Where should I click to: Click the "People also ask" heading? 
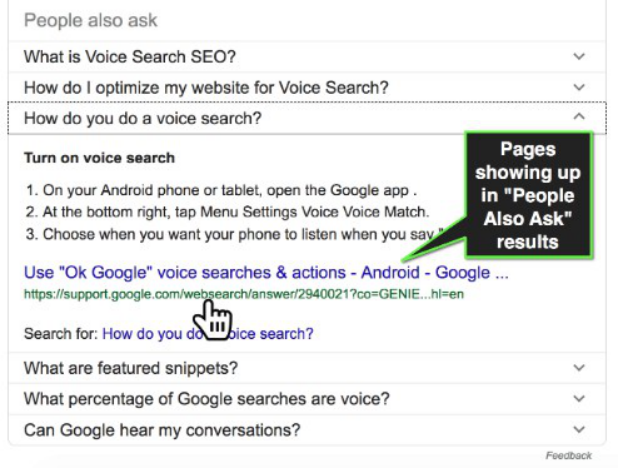tap(91, 20)
